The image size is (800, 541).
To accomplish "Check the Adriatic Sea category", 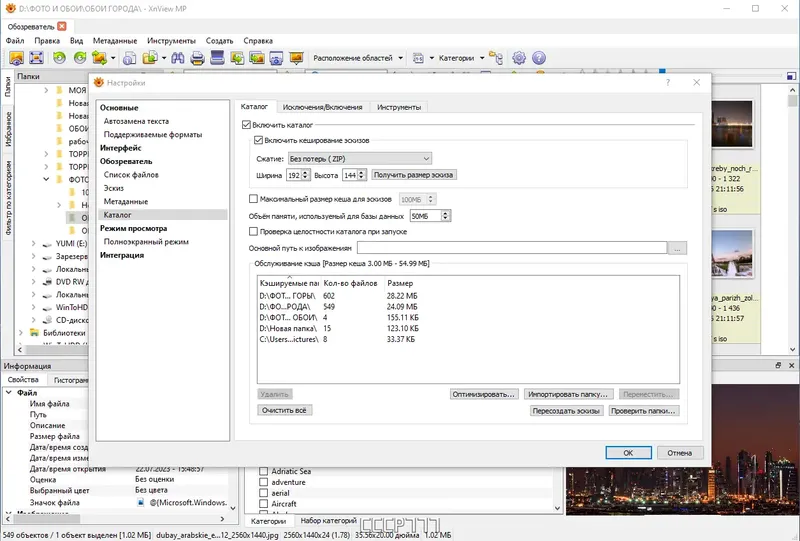I will 263,471.
